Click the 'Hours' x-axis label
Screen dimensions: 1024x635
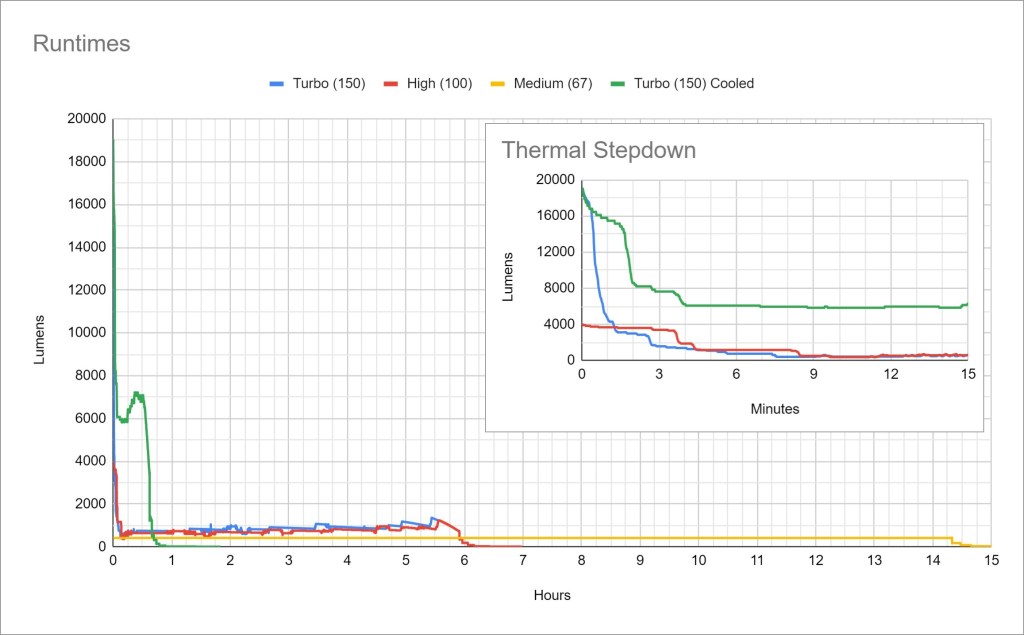552,595
